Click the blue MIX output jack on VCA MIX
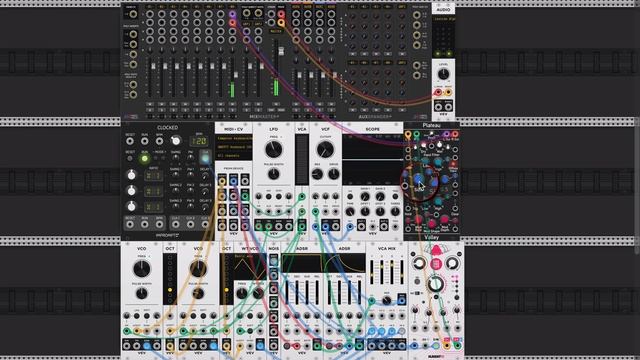Screen dimensions: 640x360 pos(402,301)
